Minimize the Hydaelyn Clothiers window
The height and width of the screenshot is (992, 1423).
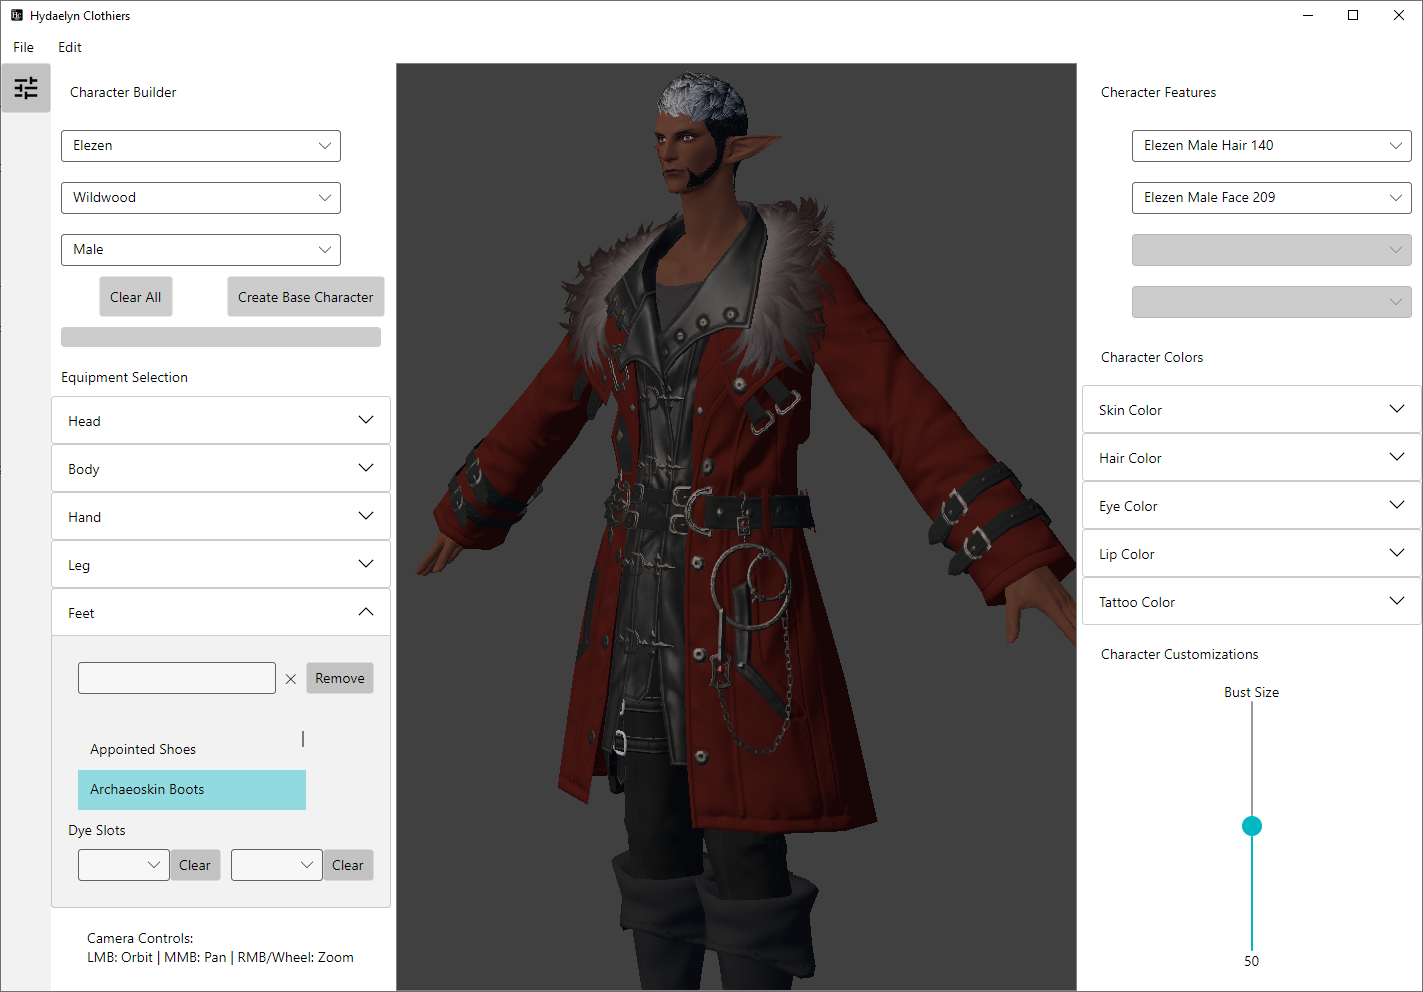(1308, 15)
